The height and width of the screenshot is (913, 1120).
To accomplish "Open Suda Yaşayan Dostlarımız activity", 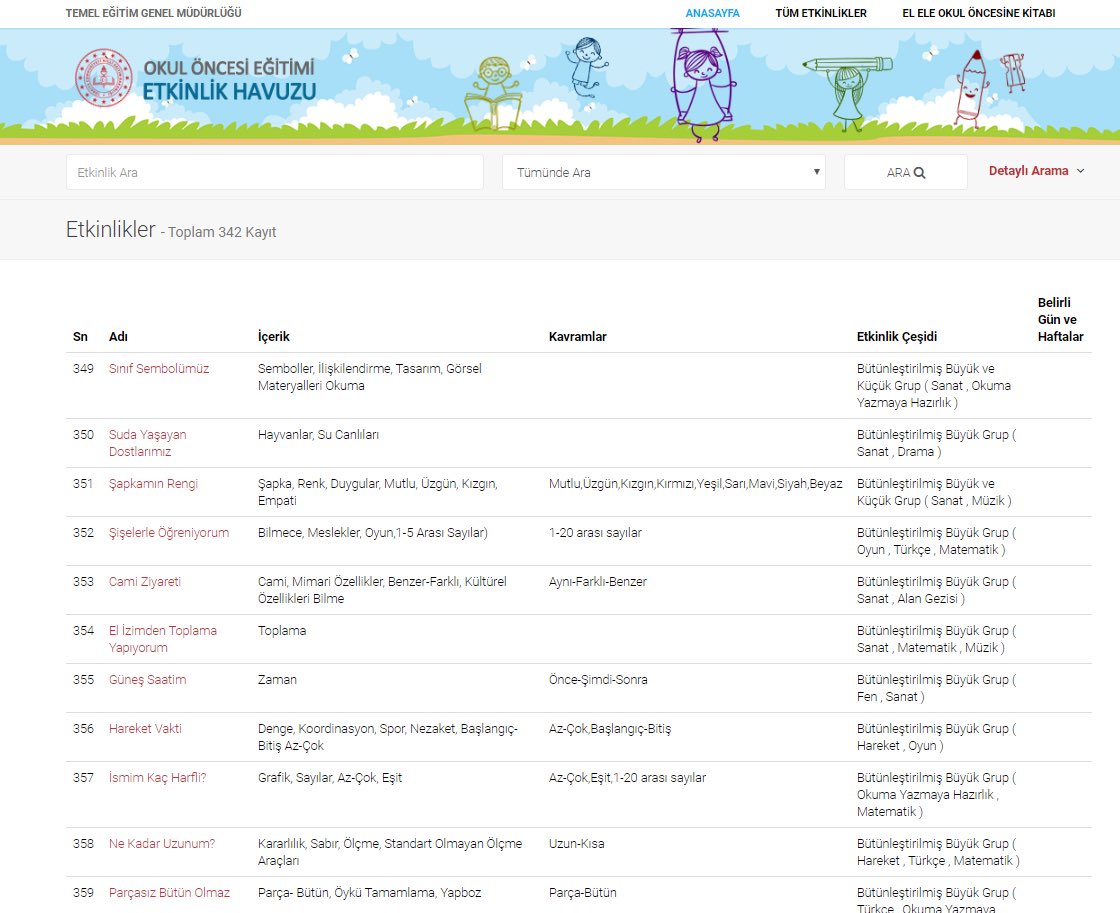I will 147,443.
